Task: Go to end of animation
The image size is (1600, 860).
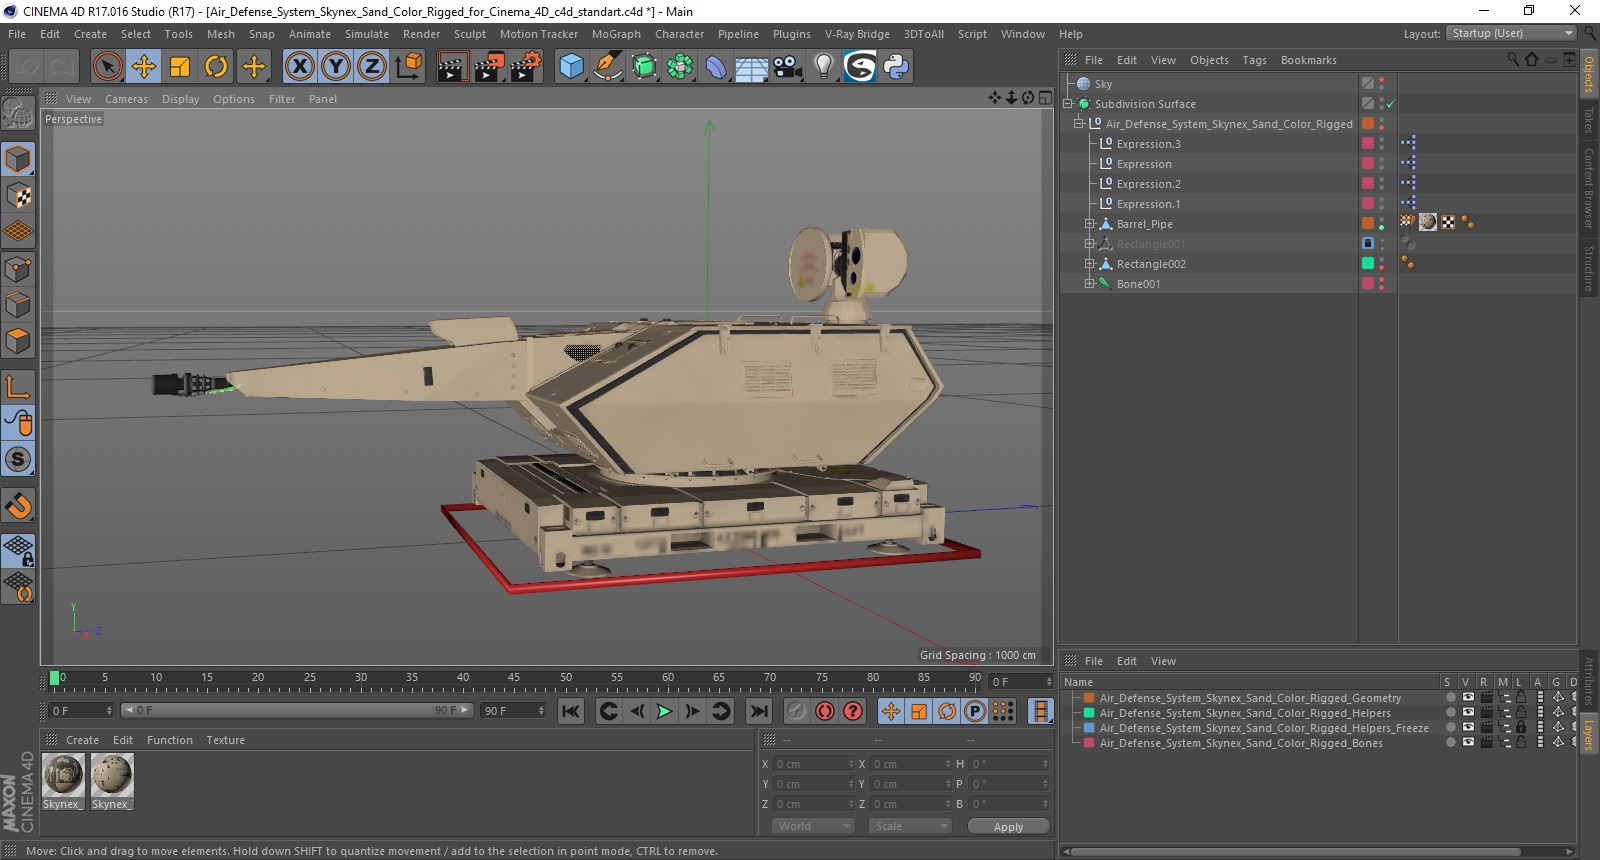Action: click(759, 711)
